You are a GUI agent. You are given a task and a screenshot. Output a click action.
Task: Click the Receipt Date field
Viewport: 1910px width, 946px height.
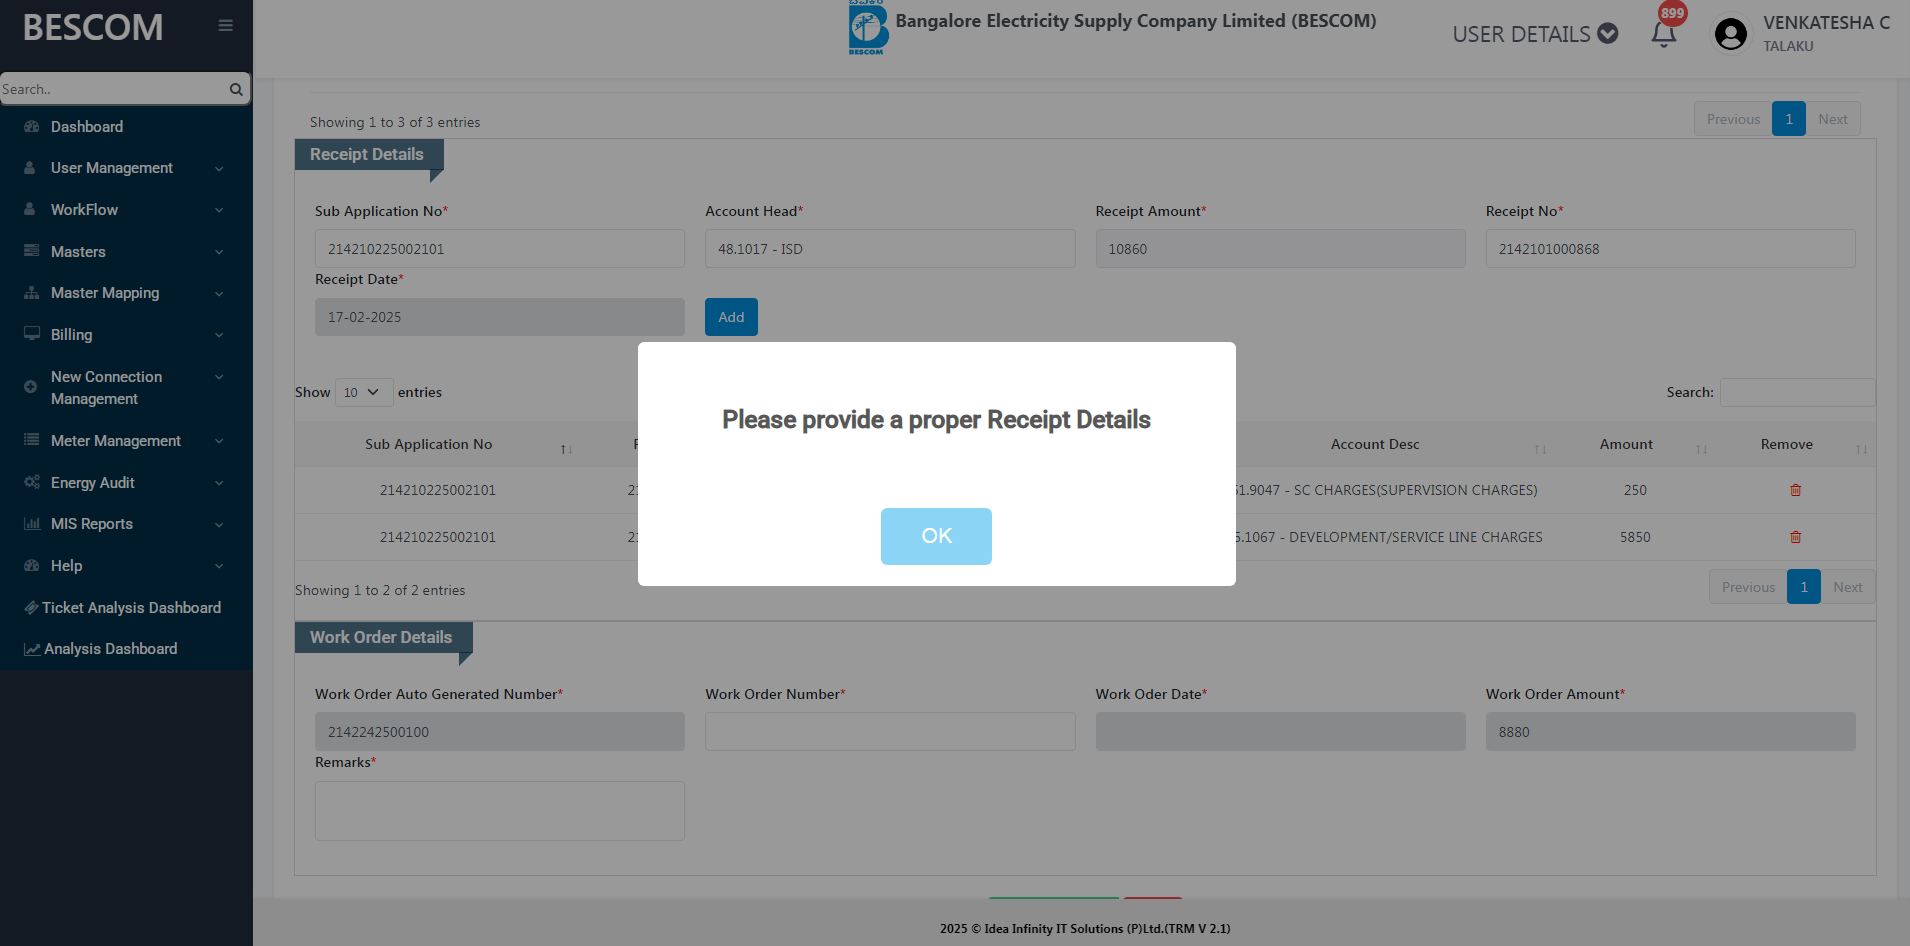click(500, 317)
